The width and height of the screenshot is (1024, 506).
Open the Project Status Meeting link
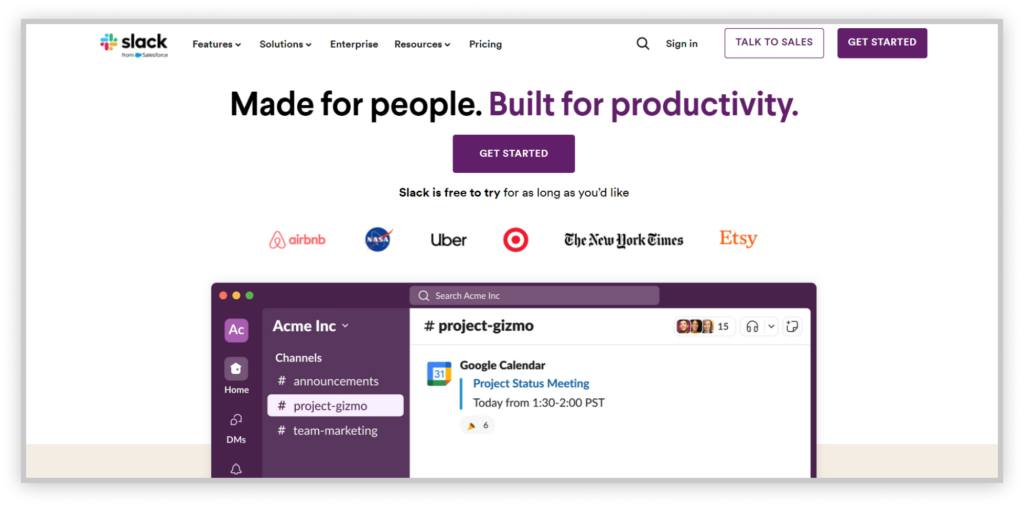[531, 383]
